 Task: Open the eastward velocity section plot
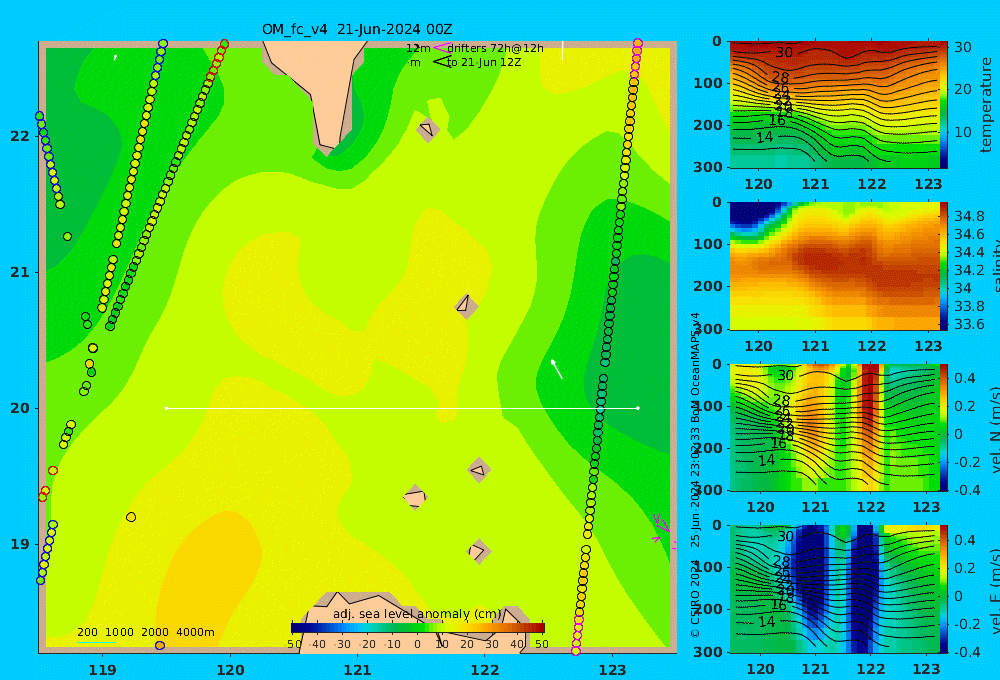[834, 589]
